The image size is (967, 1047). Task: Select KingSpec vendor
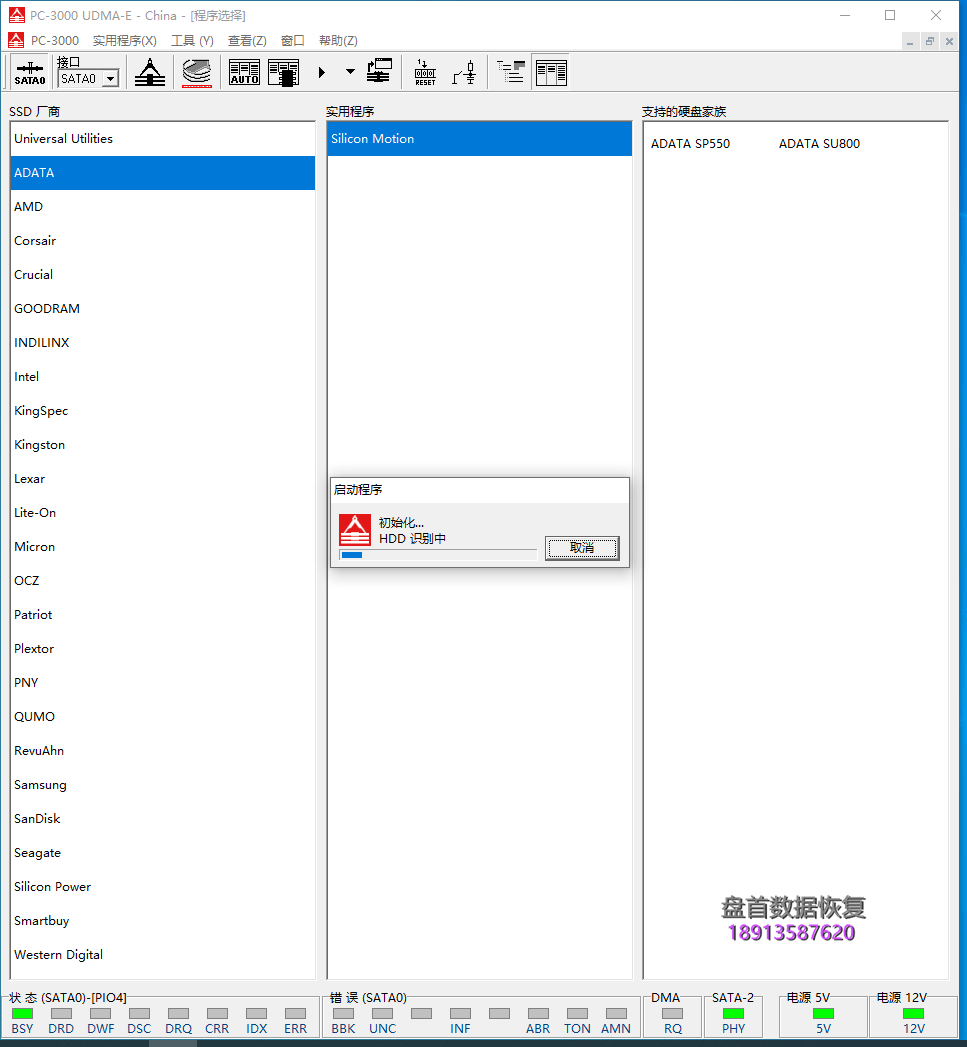(163, 411)
